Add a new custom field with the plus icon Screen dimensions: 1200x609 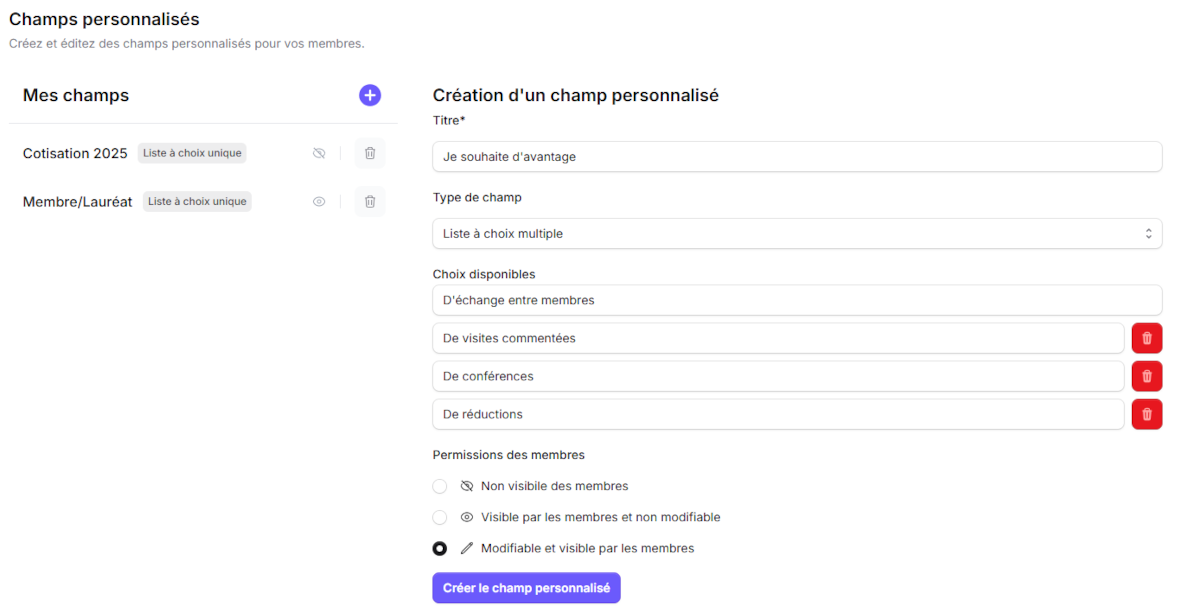pos(370,95)
